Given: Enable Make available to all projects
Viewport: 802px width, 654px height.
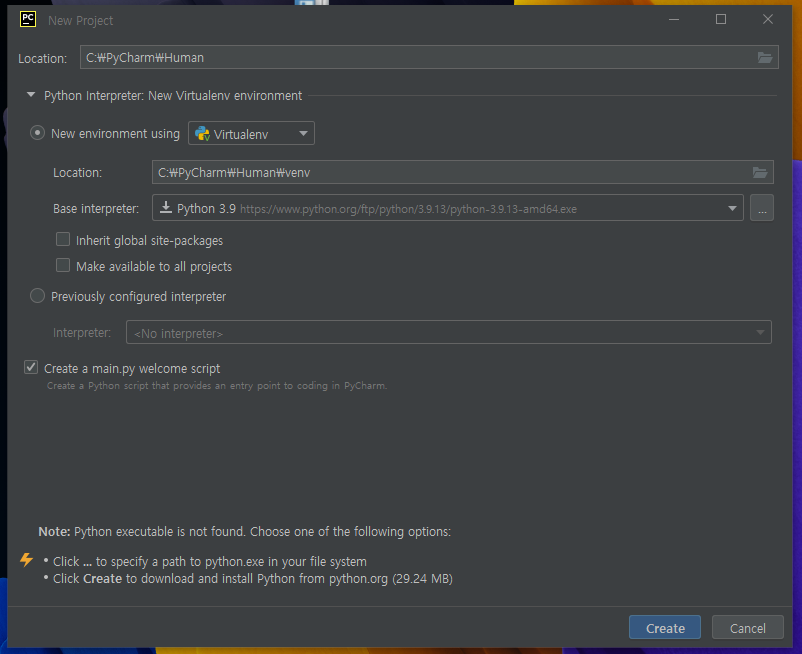Looking at the screenshot, I should point(63,265).
